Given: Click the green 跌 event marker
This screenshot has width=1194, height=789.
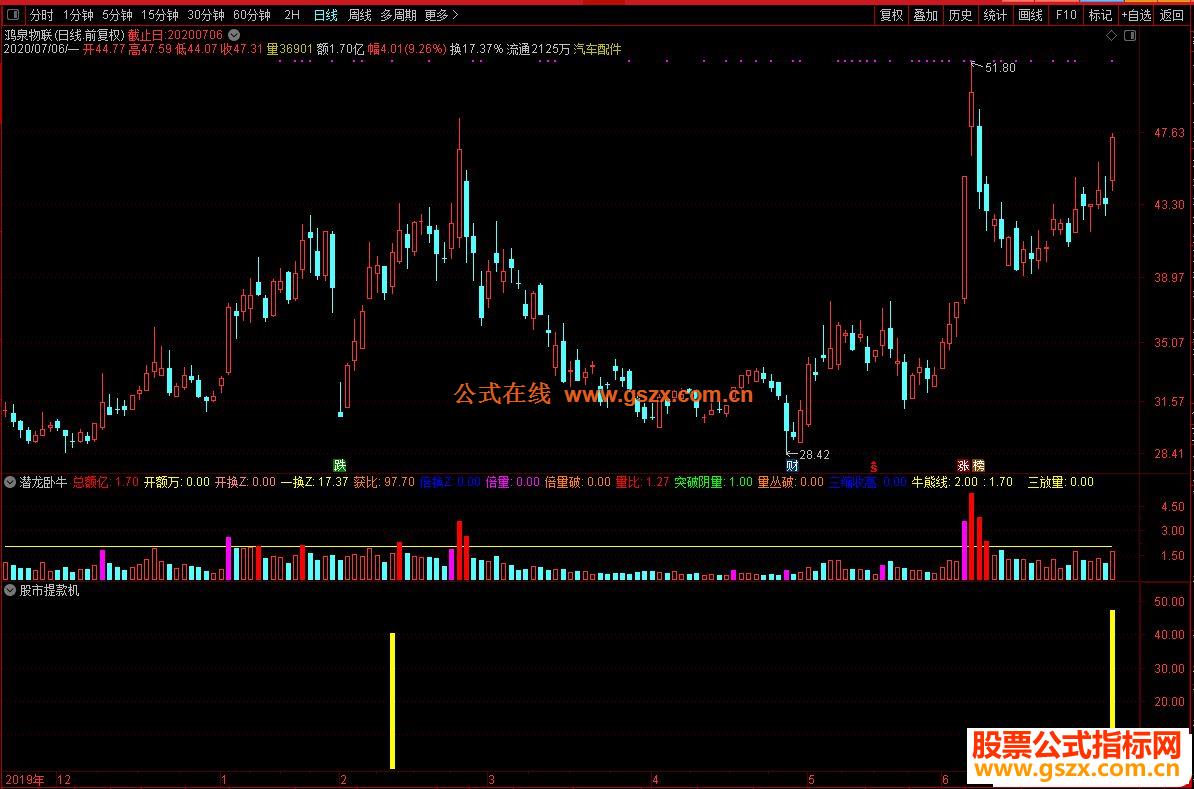Looking at the screenshot, I should (340, 465).
